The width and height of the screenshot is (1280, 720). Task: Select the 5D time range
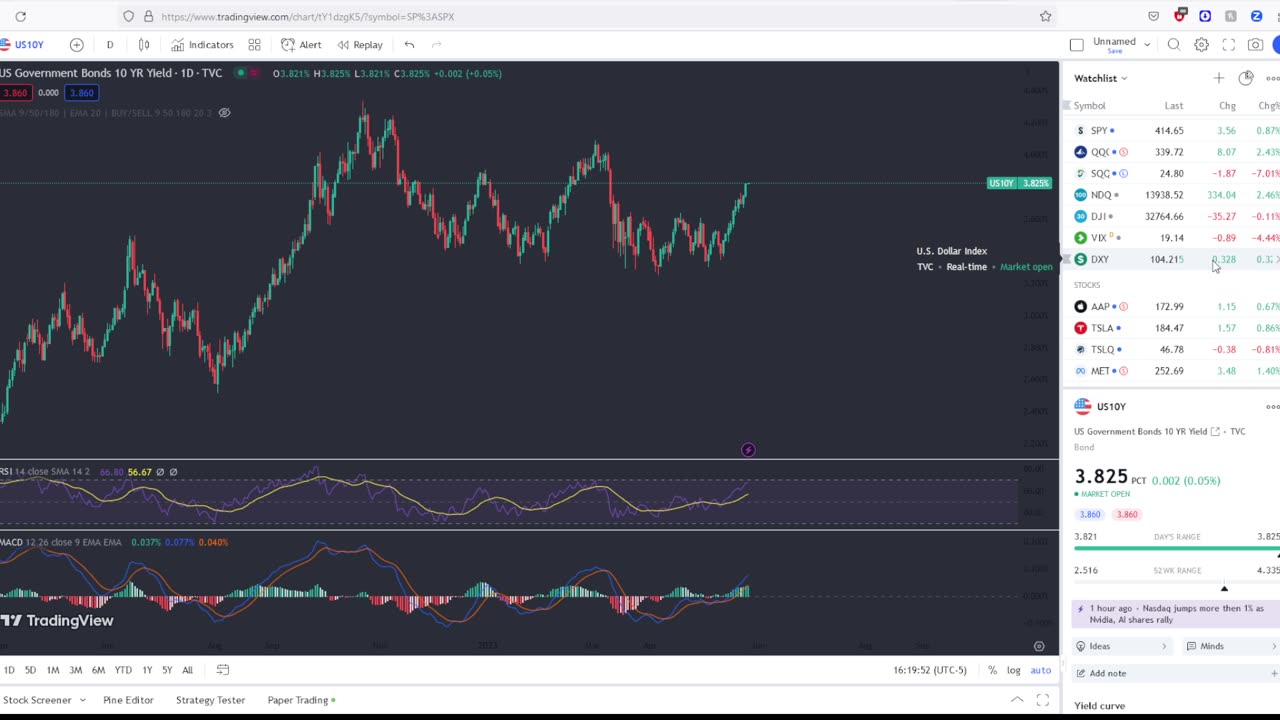(30, 670)
